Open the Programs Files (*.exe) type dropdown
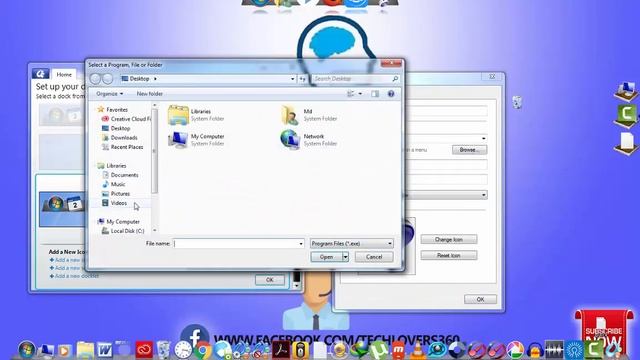Image resolution: width=640 pixels, height=360 pixels. (x=351, y=244)
